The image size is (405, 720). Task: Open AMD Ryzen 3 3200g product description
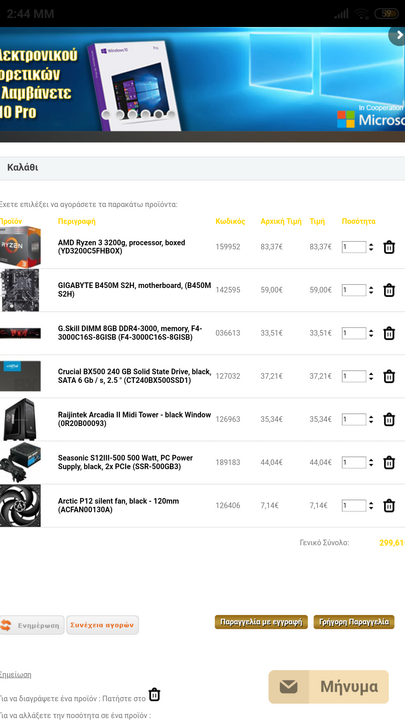[121, 247]
